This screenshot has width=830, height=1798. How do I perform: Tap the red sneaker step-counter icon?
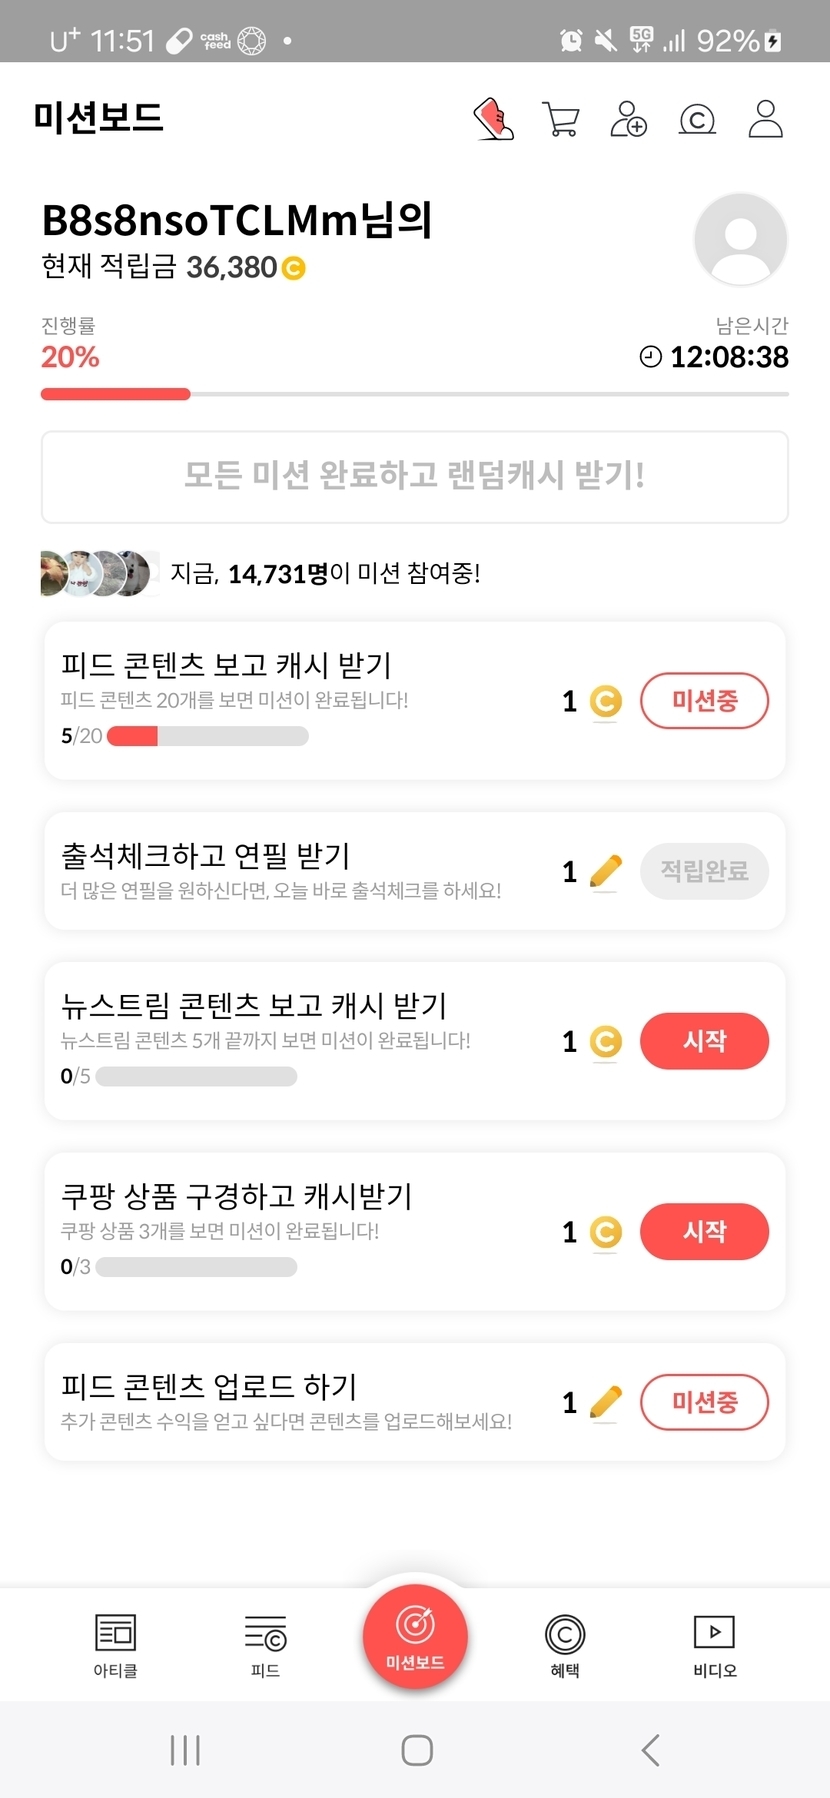point(493,119)
